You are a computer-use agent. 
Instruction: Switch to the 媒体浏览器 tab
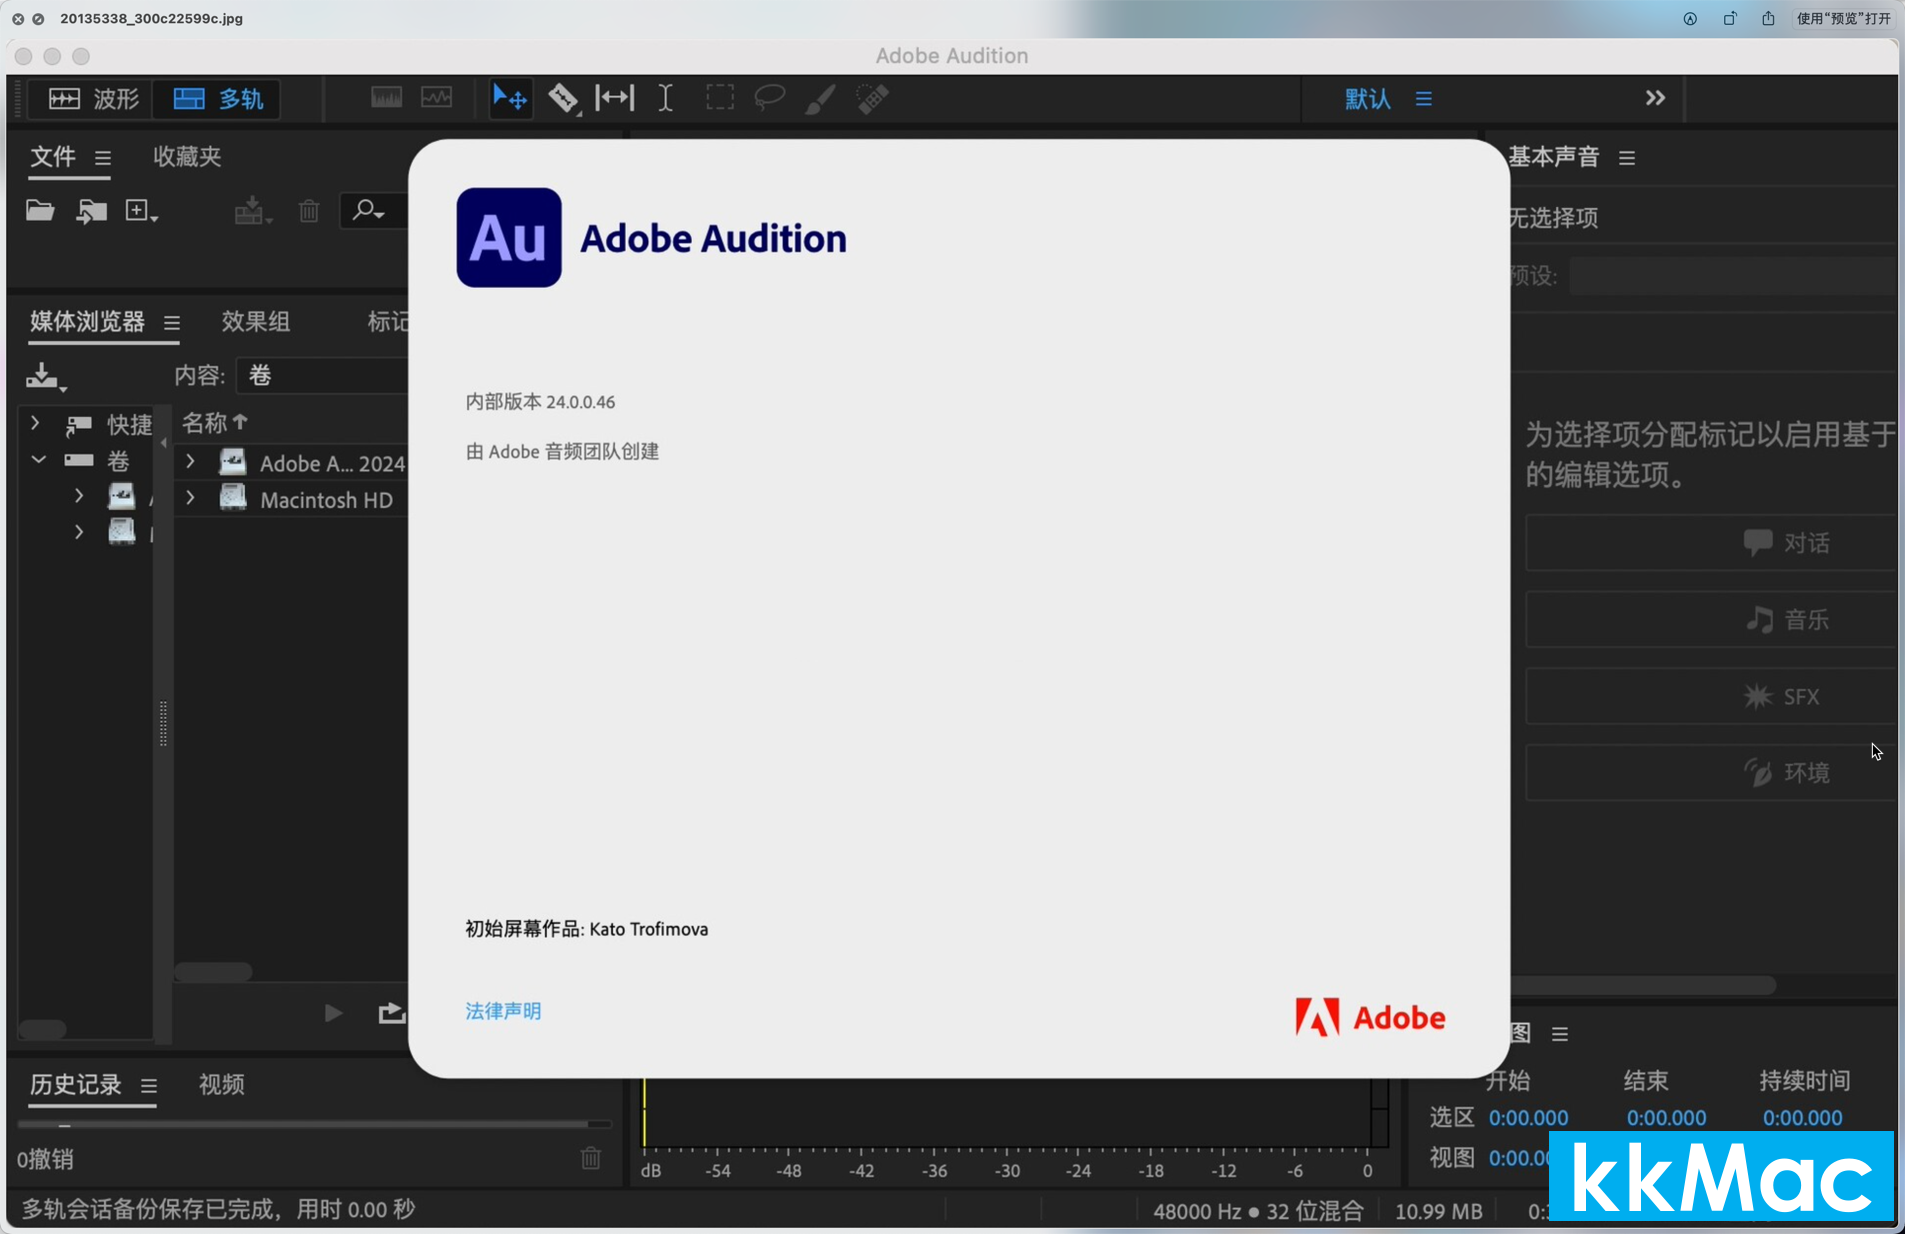(x=87, y=321)
